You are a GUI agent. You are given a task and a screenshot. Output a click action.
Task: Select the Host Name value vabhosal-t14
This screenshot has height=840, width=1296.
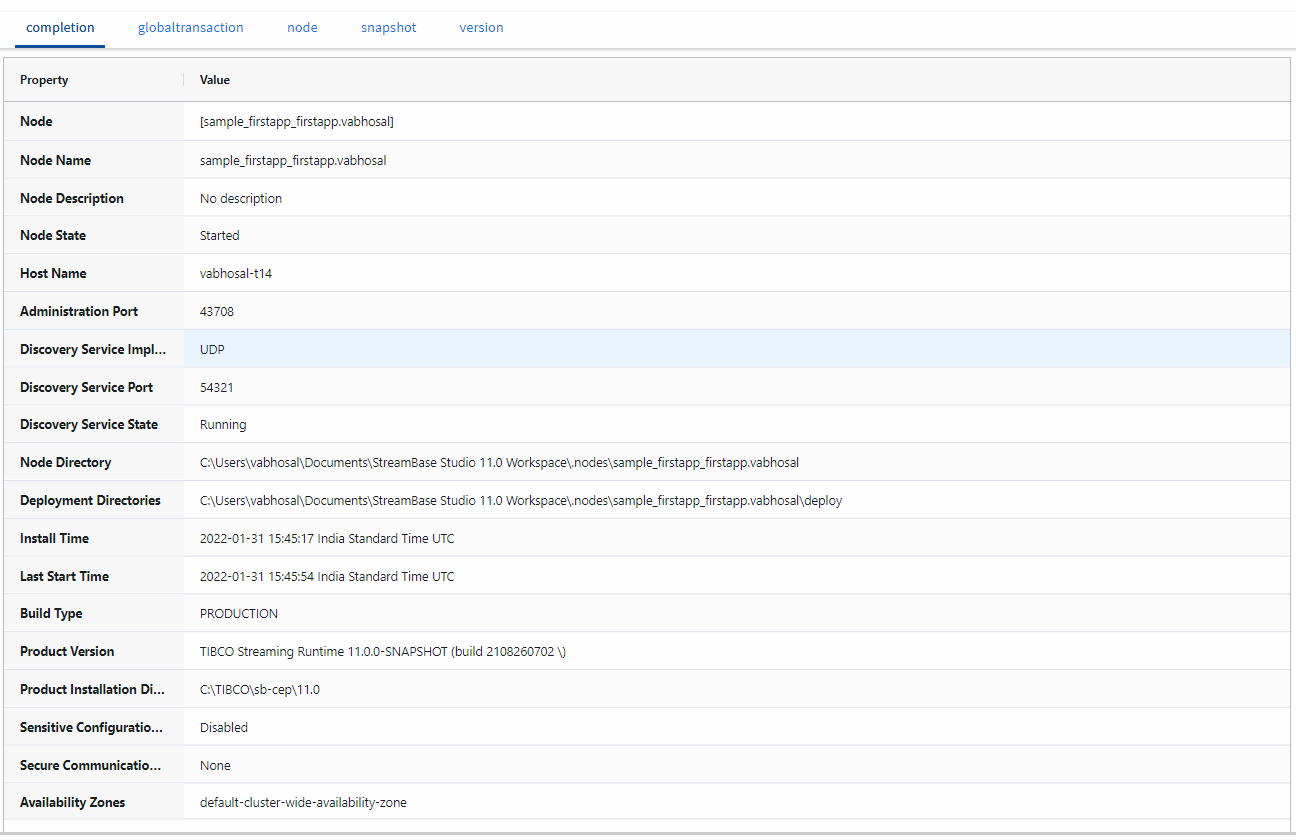pyautogui.click(x=236, y=274)
